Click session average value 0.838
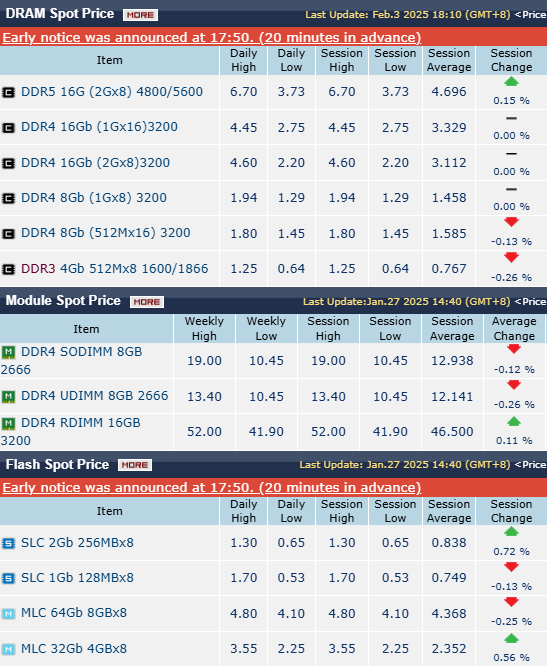Viewport: 547px width, 666px height. point(449,543)
